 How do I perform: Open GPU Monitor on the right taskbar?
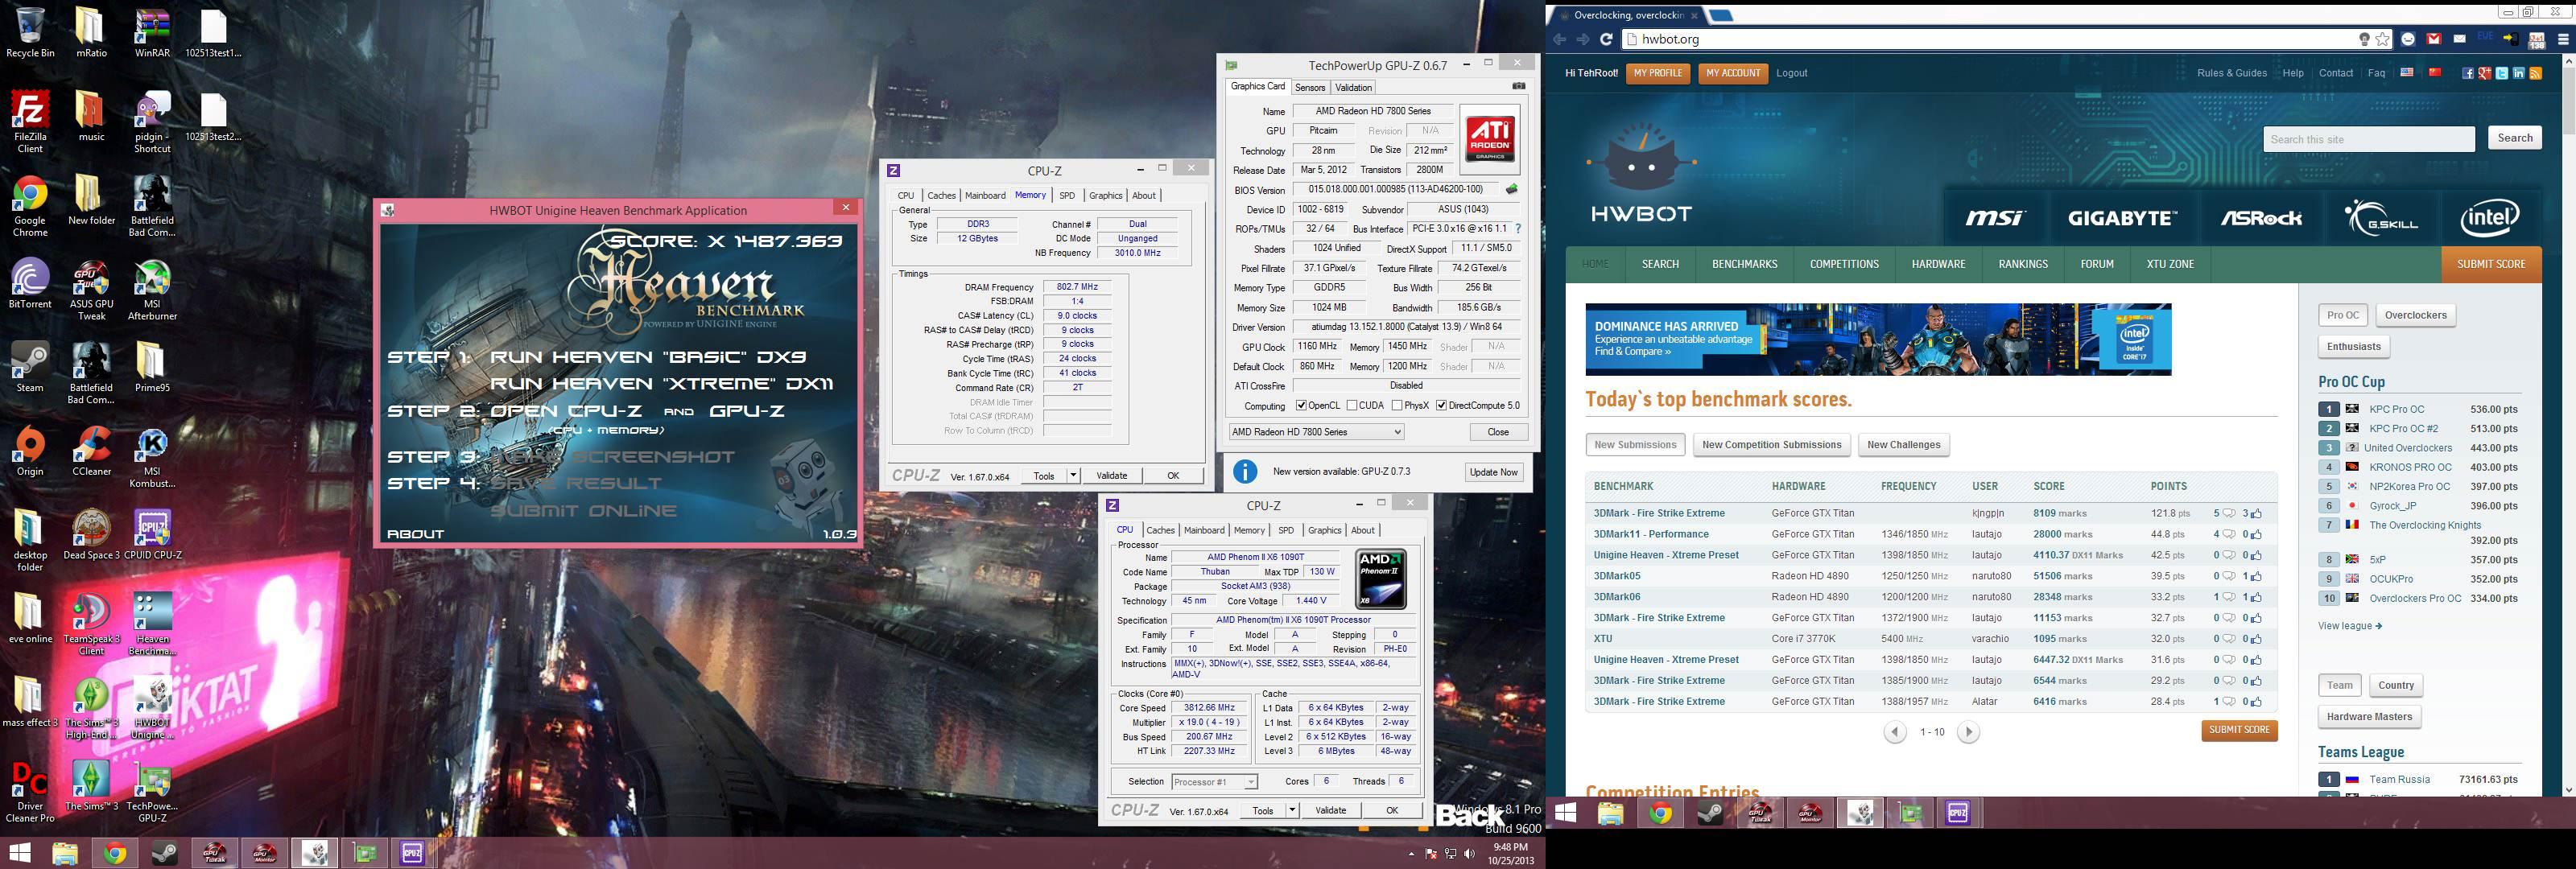[x=1811, y=814]
